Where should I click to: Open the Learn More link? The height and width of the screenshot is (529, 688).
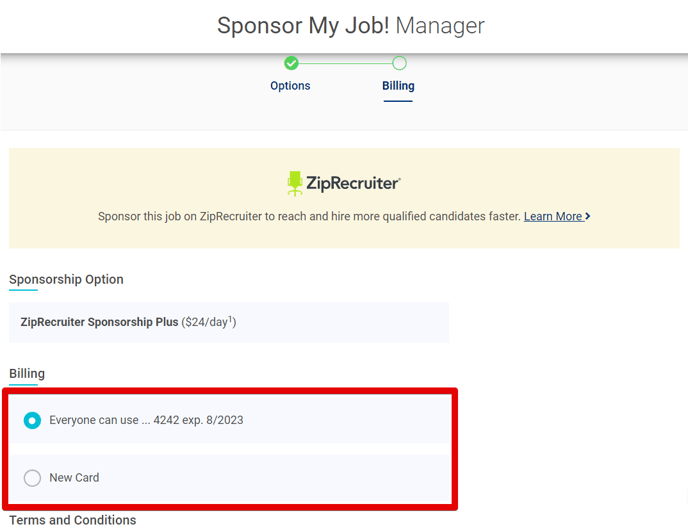(x=553, y=216)
